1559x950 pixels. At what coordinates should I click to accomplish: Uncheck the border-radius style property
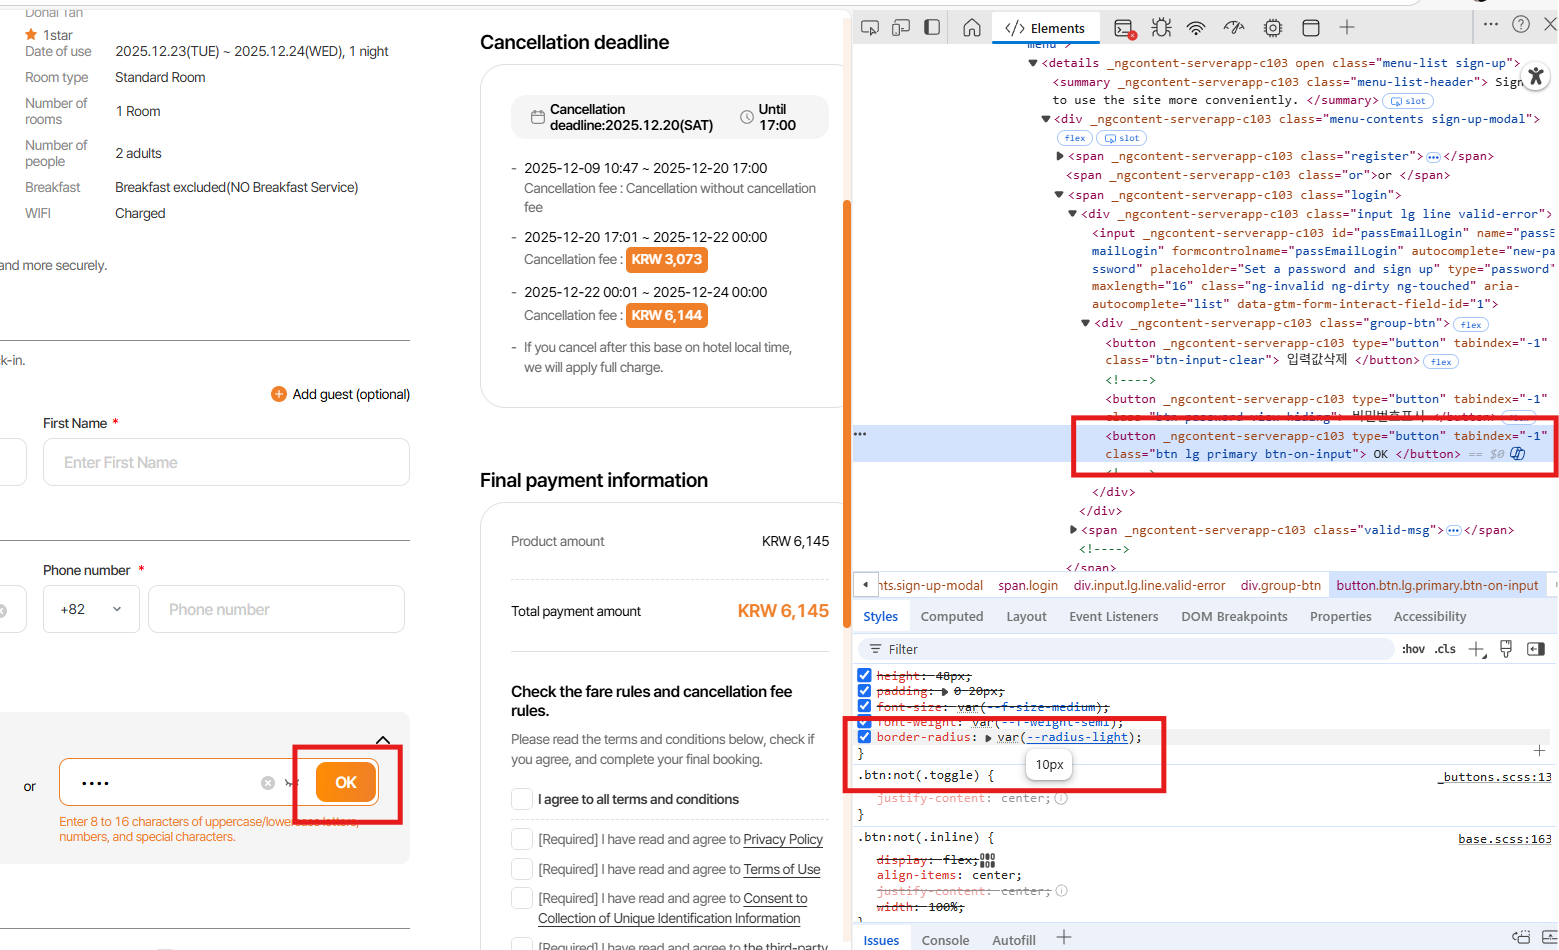864,737
